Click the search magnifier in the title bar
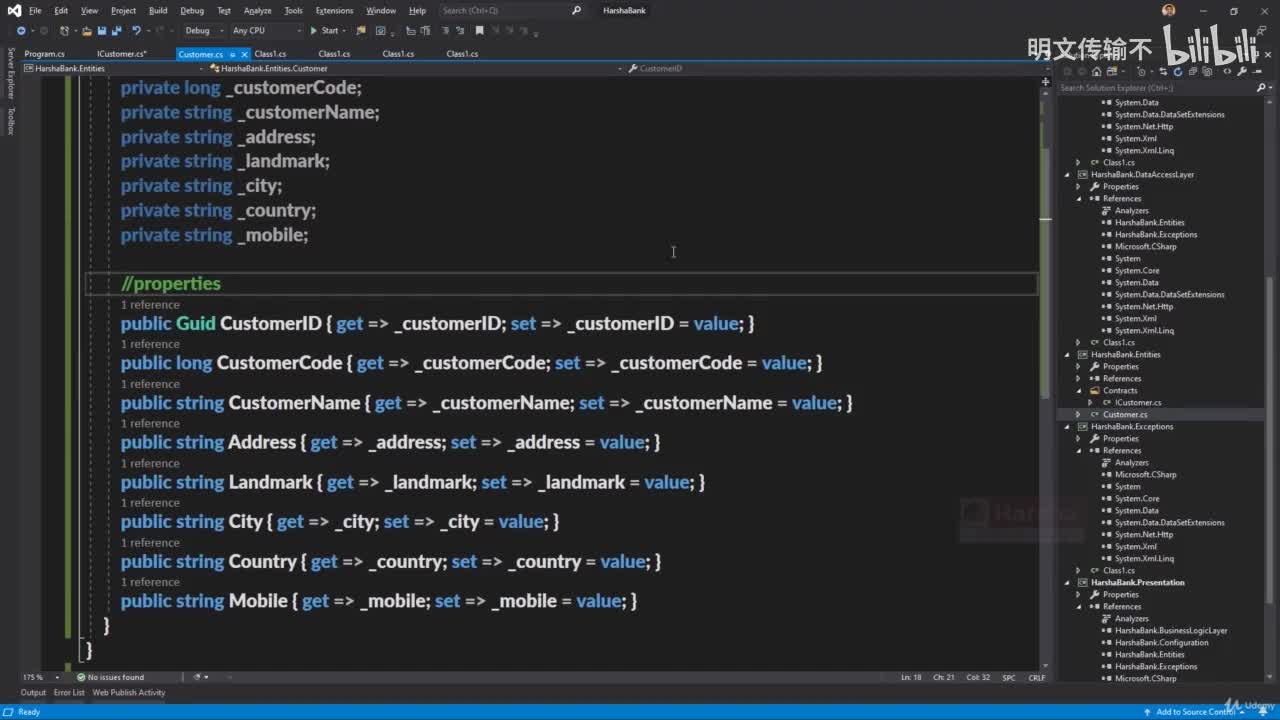The image size is (1280, 720). 576,11
